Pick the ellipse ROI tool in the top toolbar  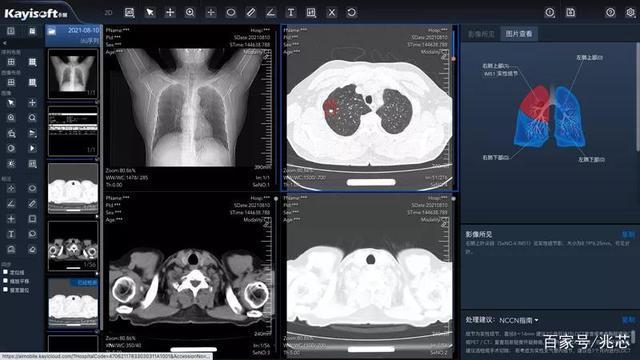[x=231, y=13]
